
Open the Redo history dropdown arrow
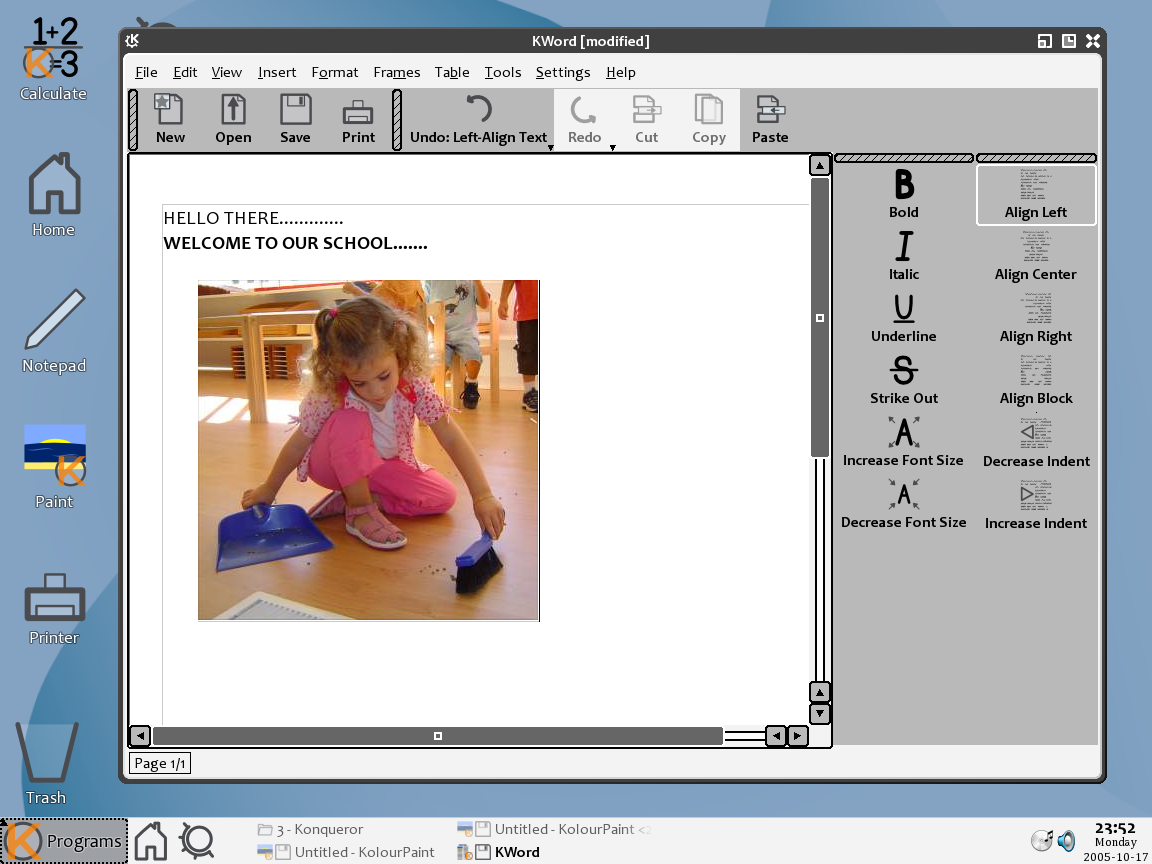[613, 148]
